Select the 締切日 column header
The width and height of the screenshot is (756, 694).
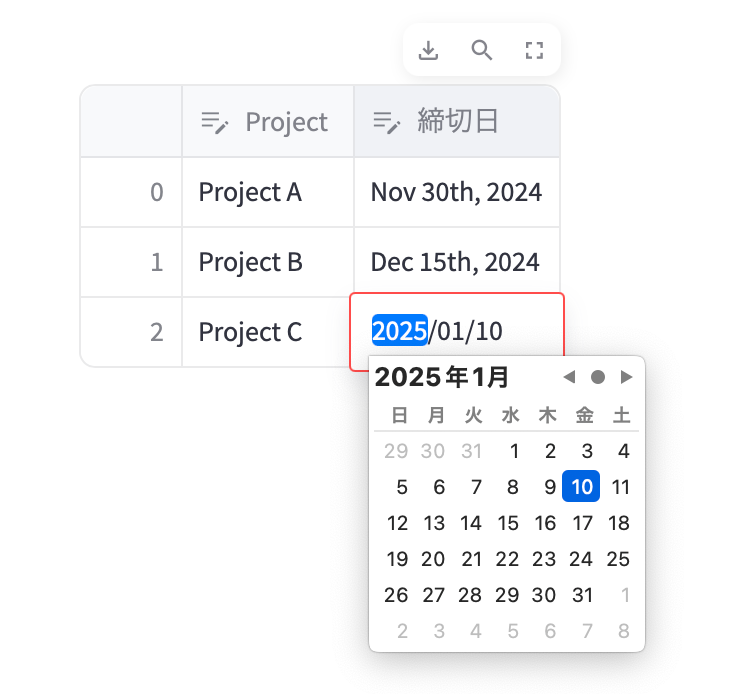tap(458, 122)
